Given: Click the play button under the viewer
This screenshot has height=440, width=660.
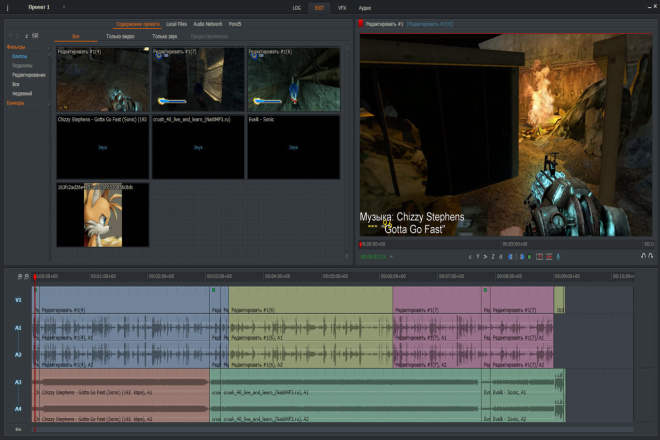Looking at the screenshot, I should point(485,256).
